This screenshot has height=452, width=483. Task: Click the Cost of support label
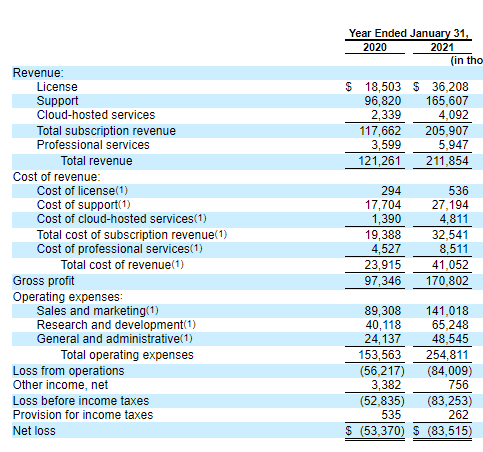[x=83, y=205]
